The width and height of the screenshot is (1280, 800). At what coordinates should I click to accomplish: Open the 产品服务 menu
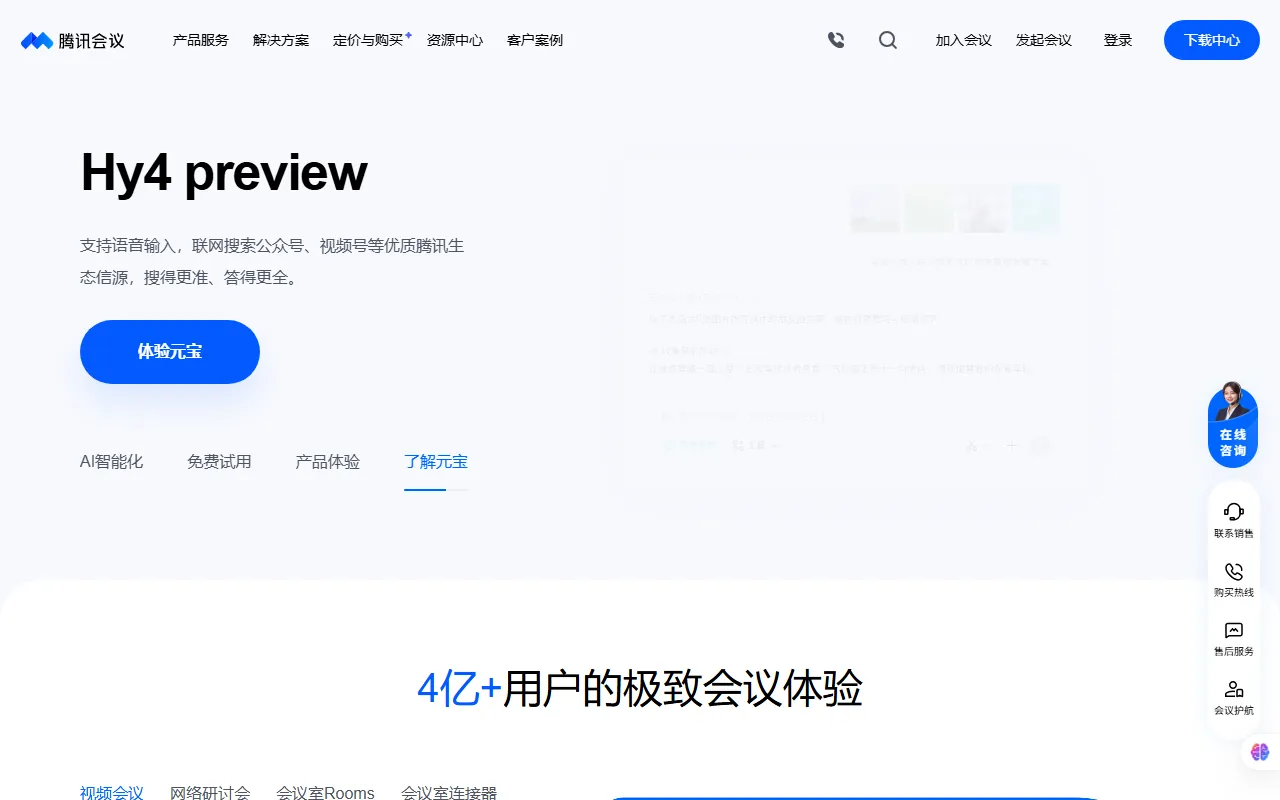[201, 40]
